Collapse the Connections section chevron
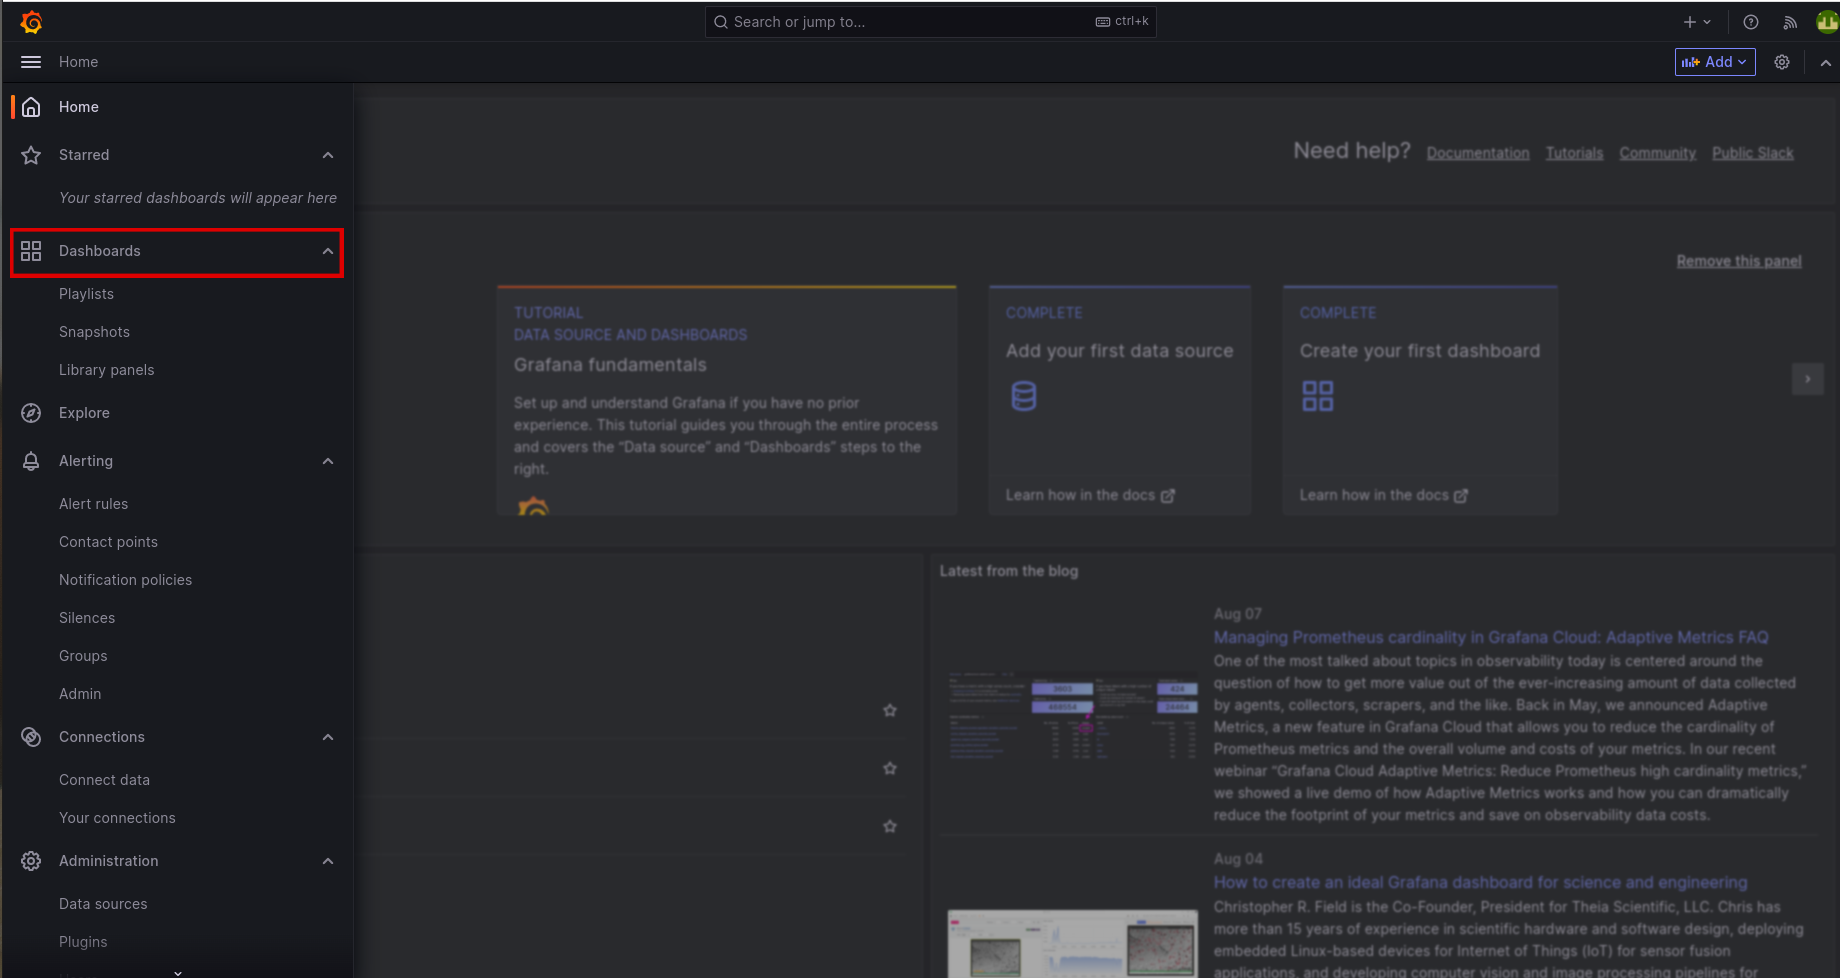 click(328, 737)
